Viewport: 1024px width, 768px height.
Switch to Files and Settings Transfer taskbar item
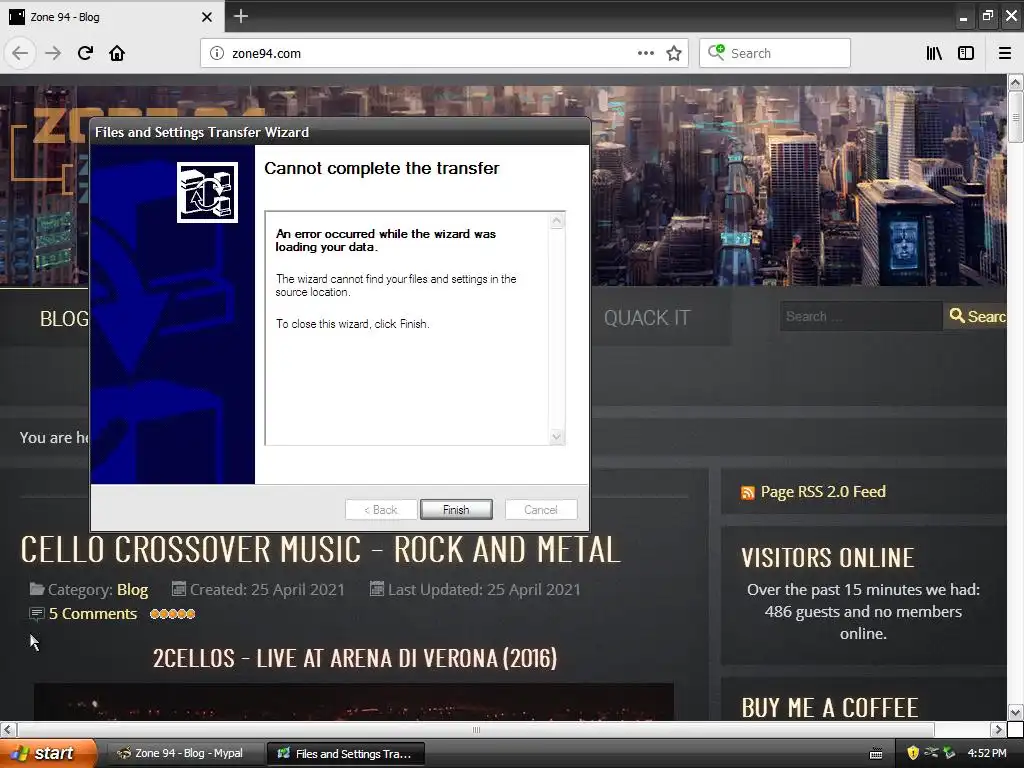[346, 754]
